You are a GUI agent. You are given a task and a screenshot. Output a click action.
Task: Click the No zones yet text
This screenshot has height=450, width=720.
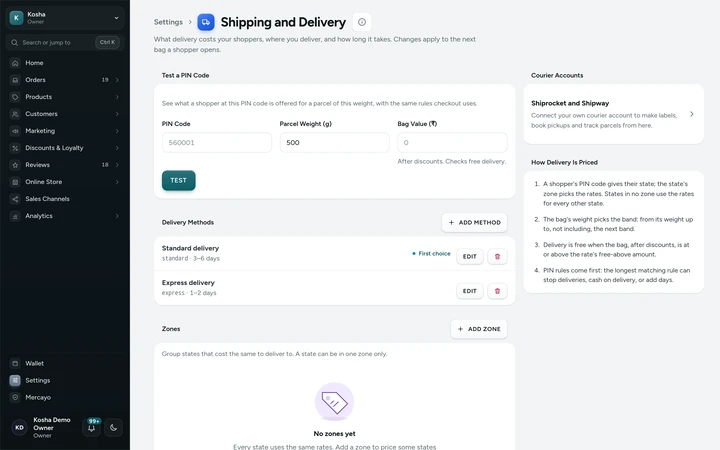point(334,433)
